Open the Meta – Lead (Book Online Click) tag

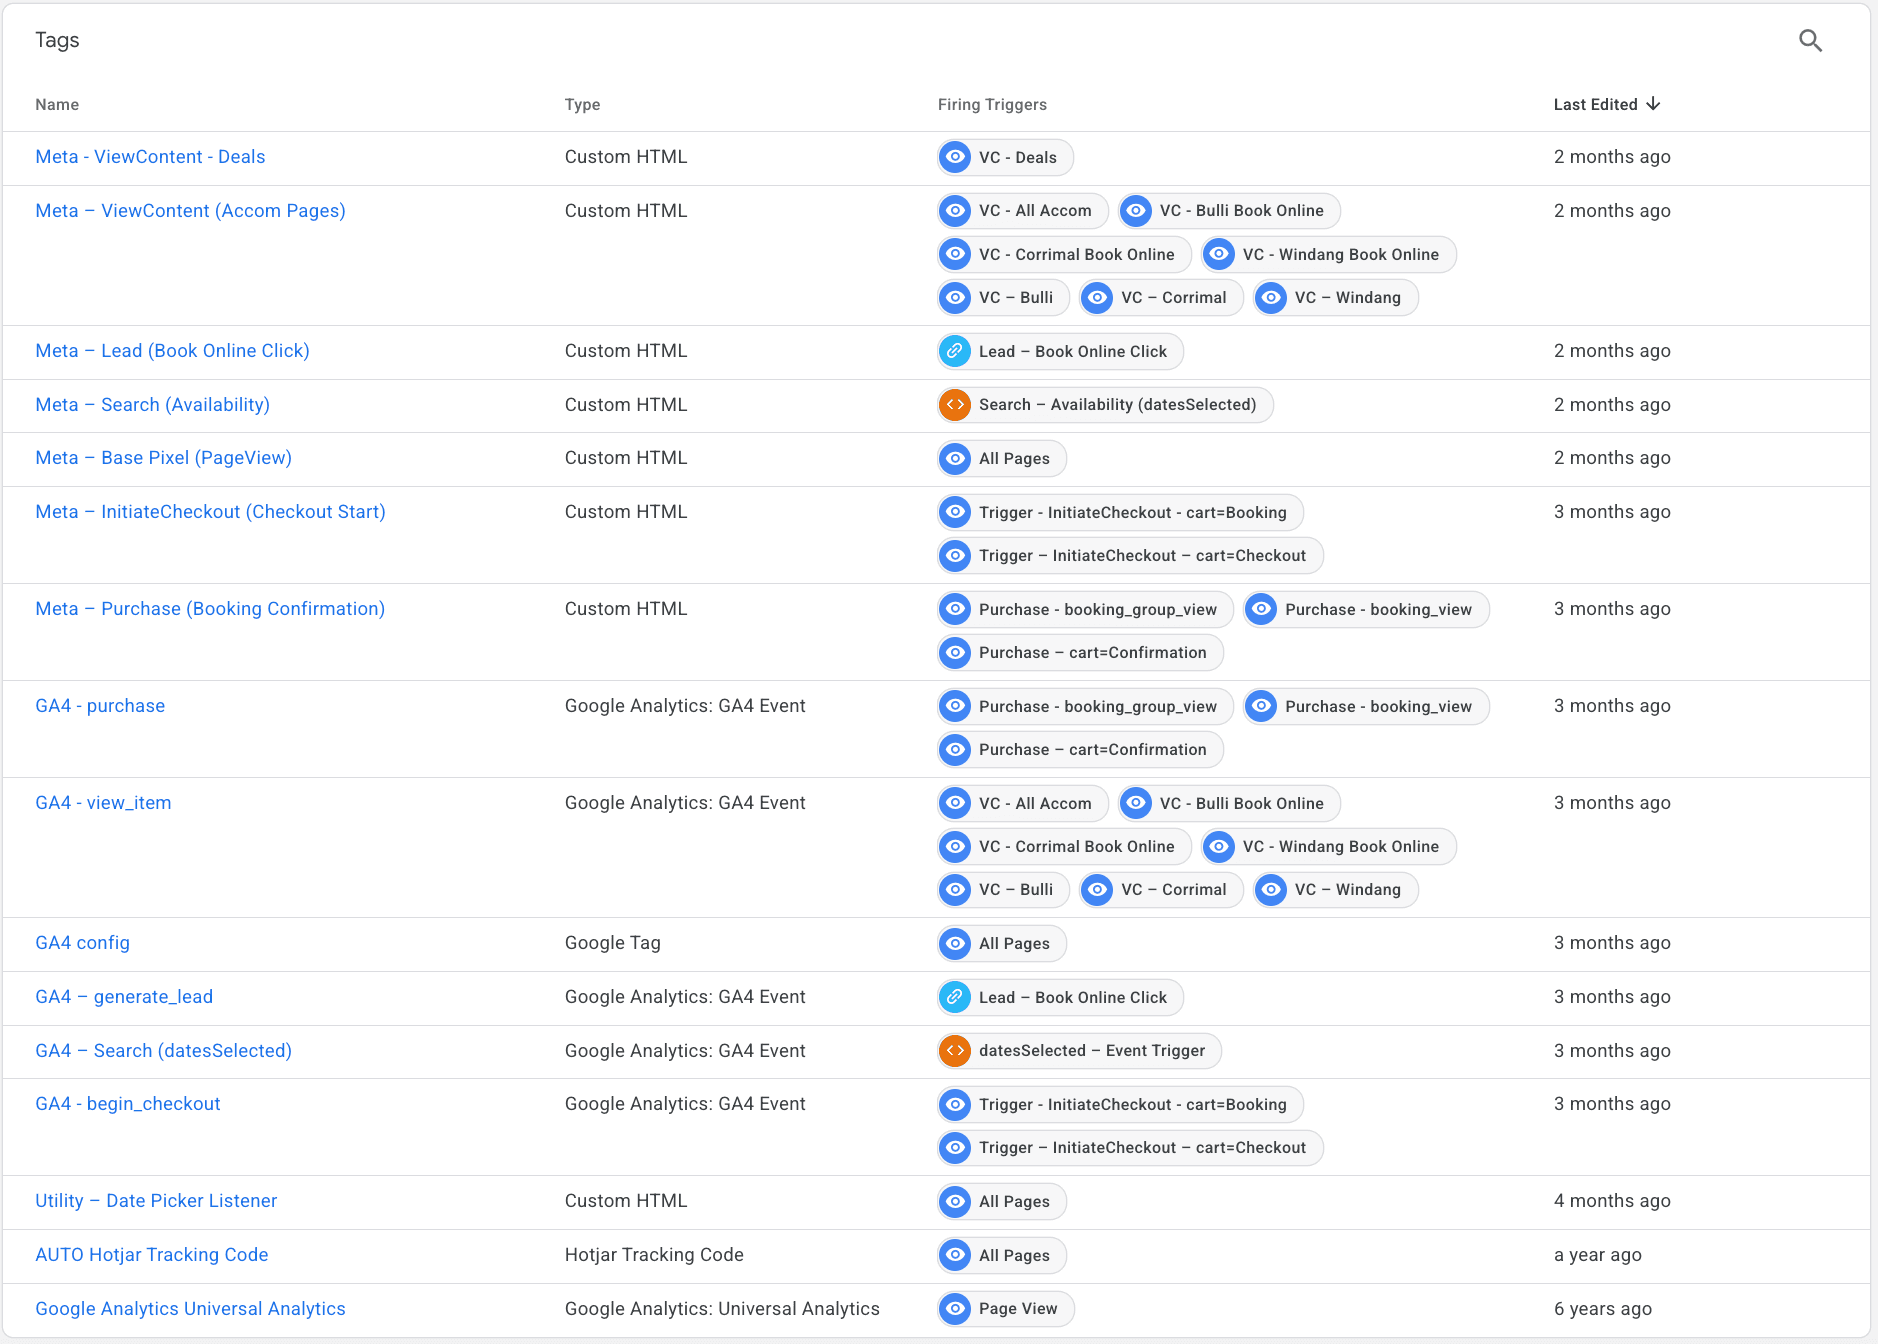tap(172, 351)
